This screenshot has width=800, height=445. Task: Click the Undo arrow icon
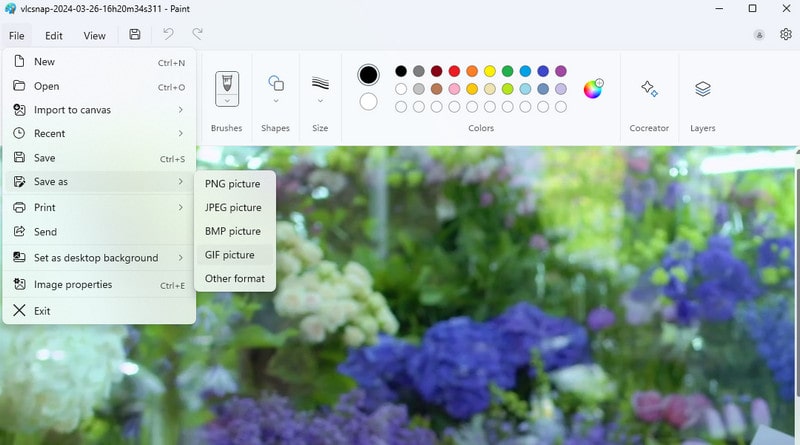[168, 35]
